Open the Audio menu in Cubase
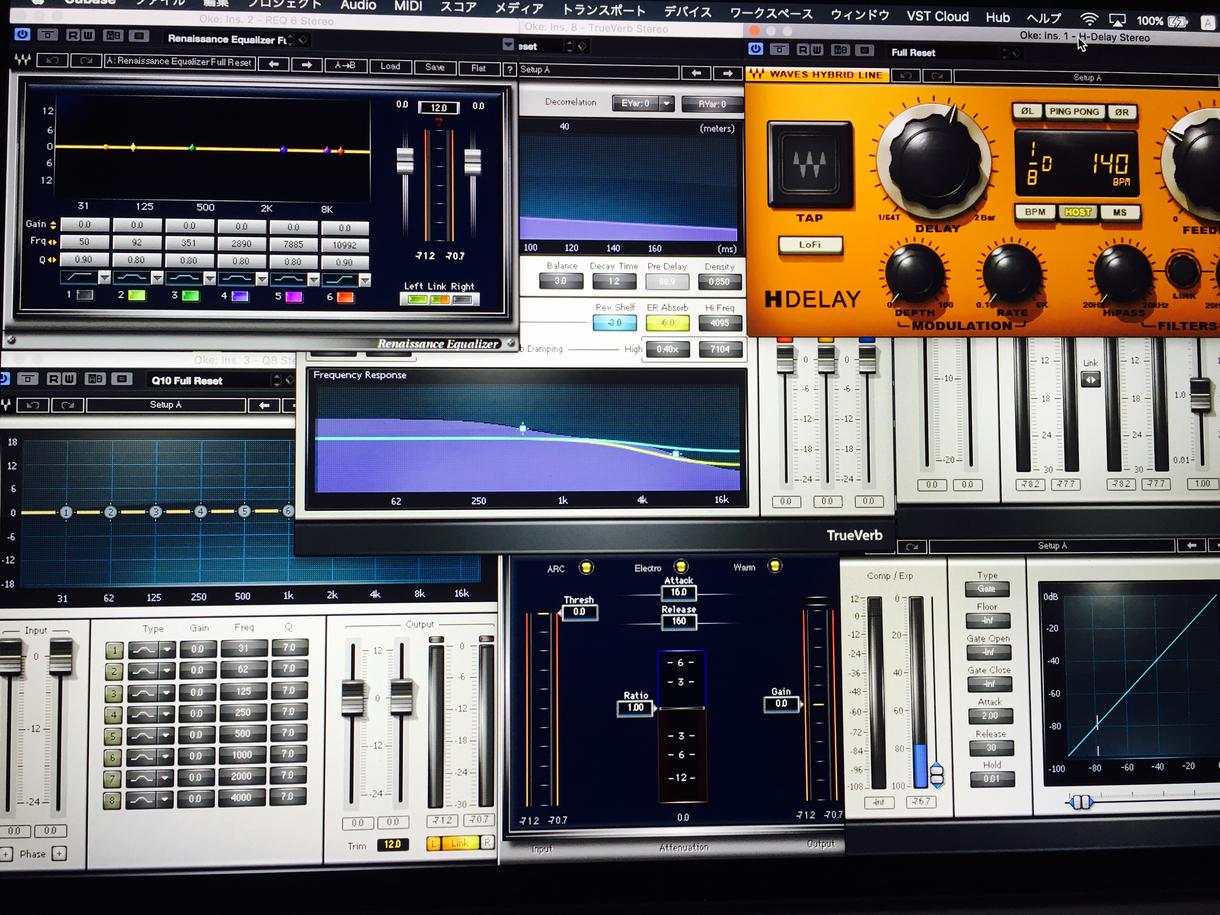The width and height of the screenshot is (1220, 915). (x=359, y=5)
